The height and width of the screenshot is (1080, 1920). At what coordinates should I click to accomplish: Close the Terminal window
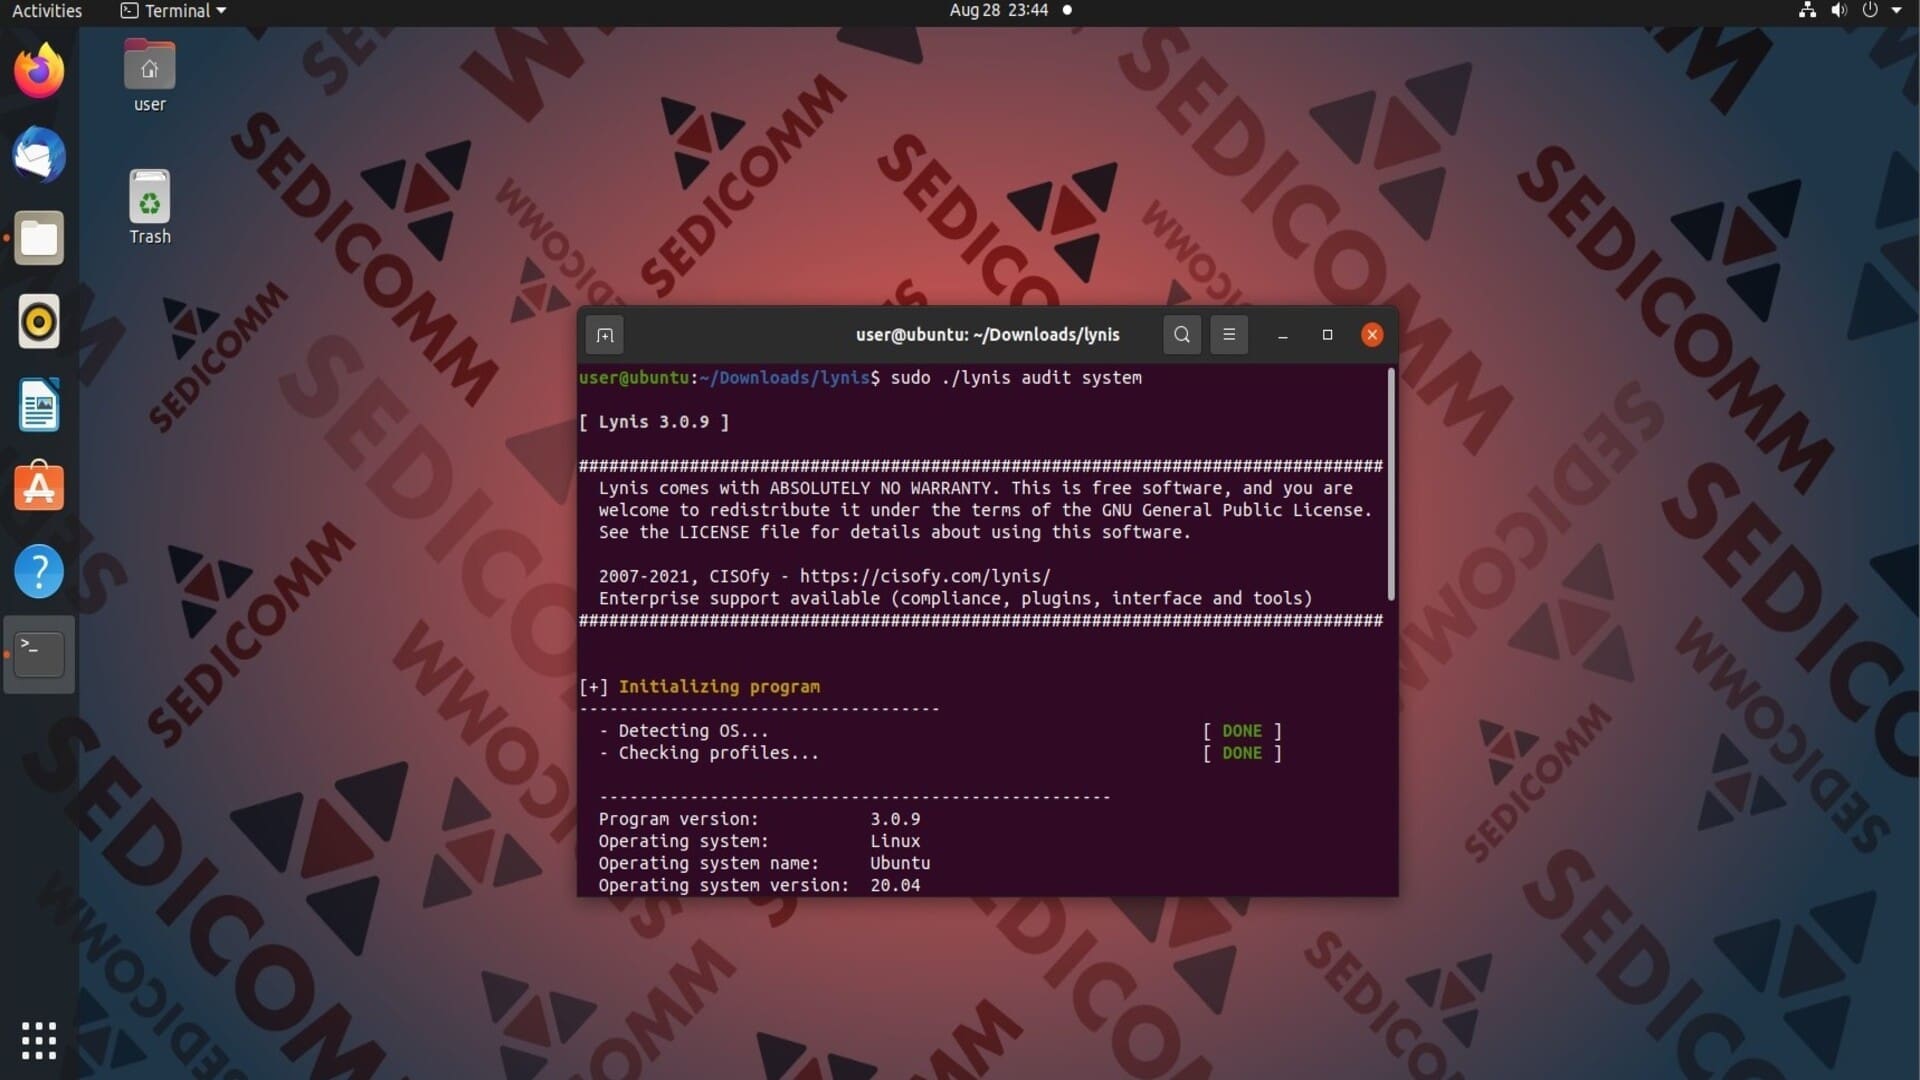[1372, 335]
